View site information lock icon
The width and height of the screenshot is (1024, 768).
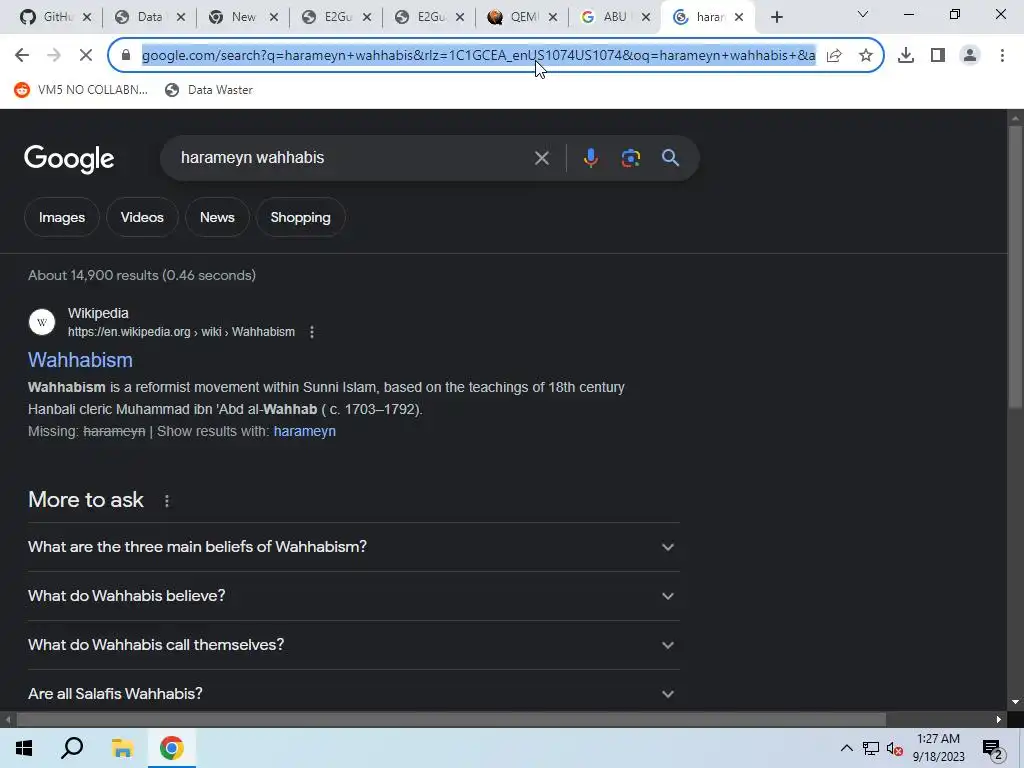(x=127, y=56)
